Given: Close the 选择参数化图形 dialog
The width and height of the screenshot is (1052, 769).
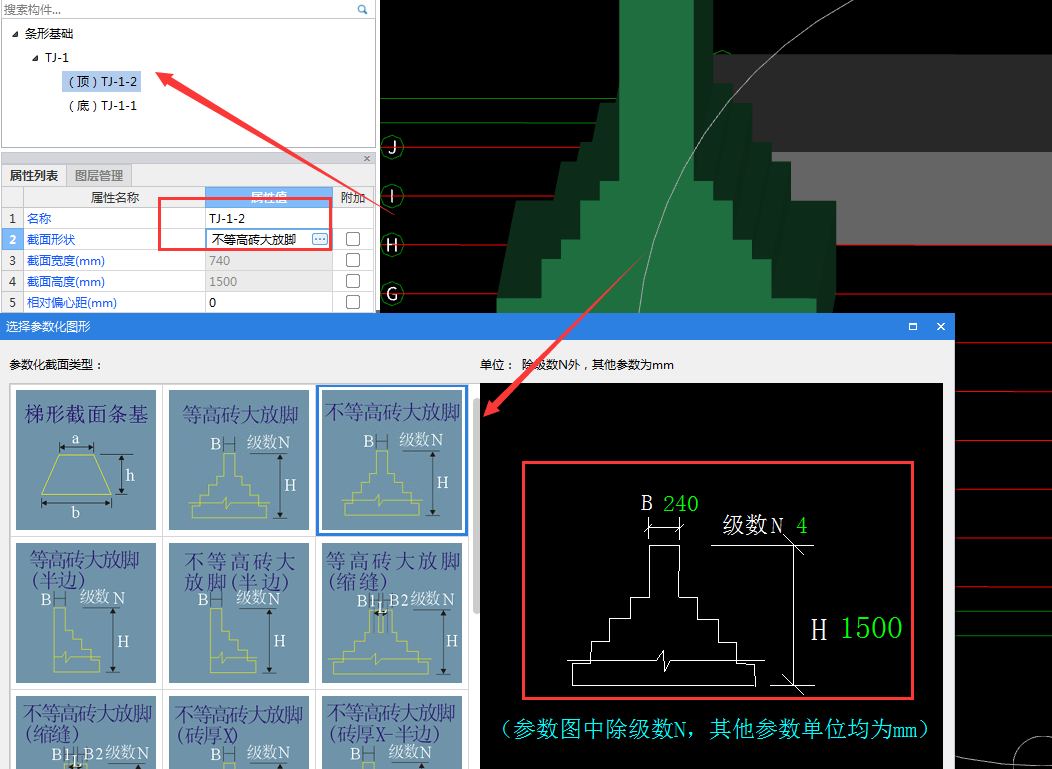Looking at the screenshot, I should click(x=941, y=326).
